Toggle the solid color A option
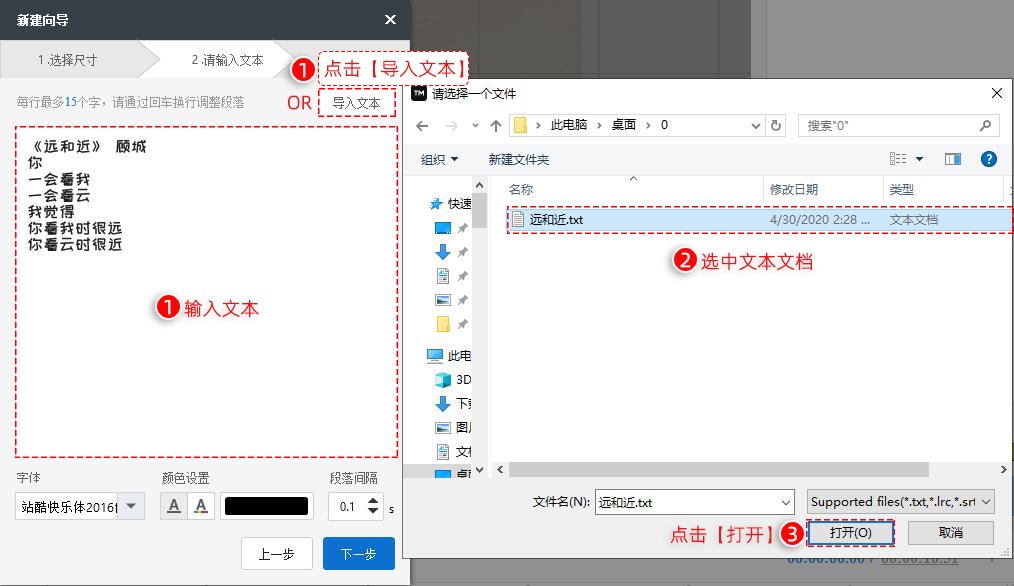The image size is (1014, 586). point(172,506)
